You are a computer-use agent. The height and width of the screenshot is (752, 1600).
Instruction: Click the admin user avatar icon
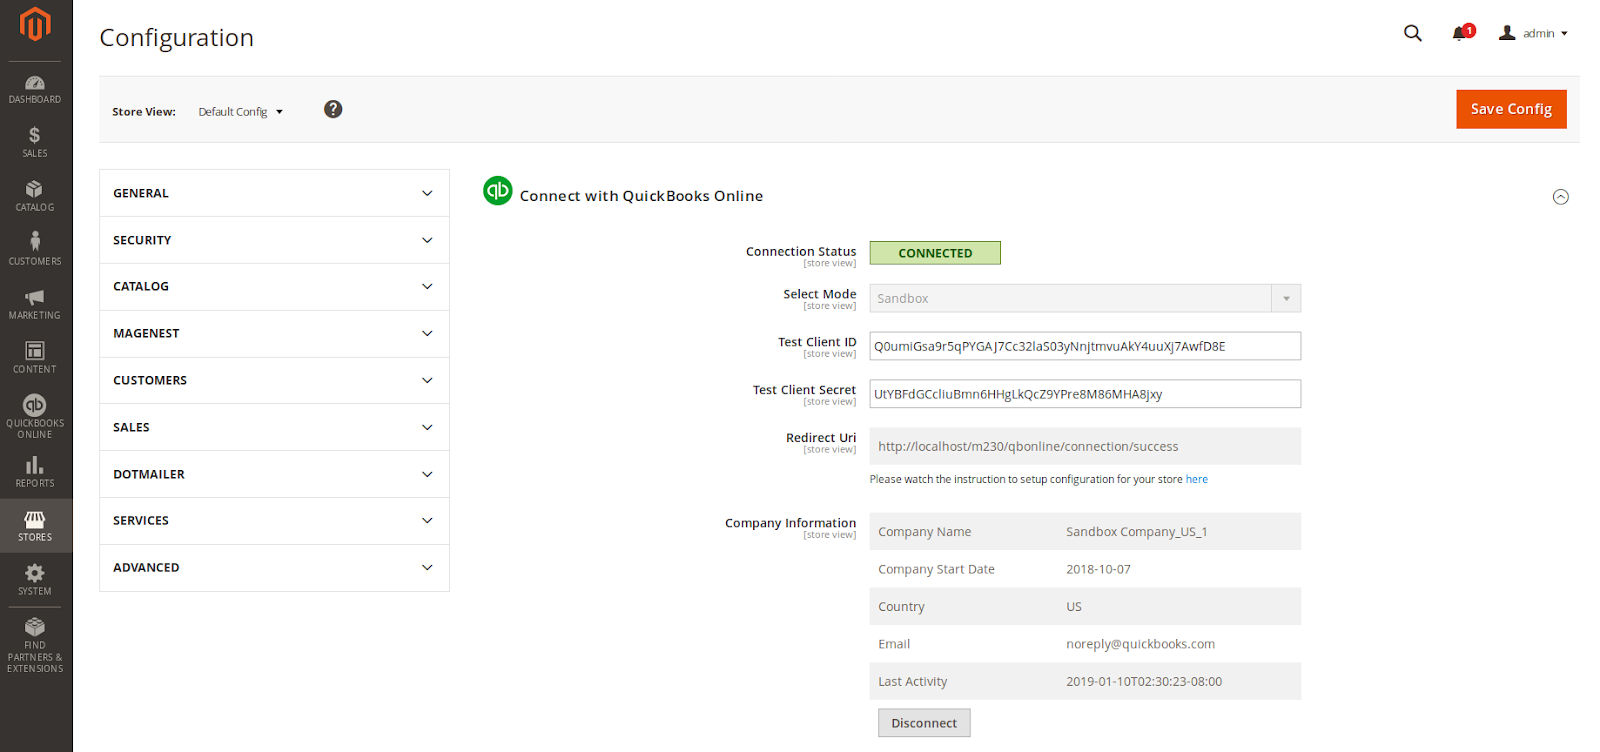(1507, 33)
